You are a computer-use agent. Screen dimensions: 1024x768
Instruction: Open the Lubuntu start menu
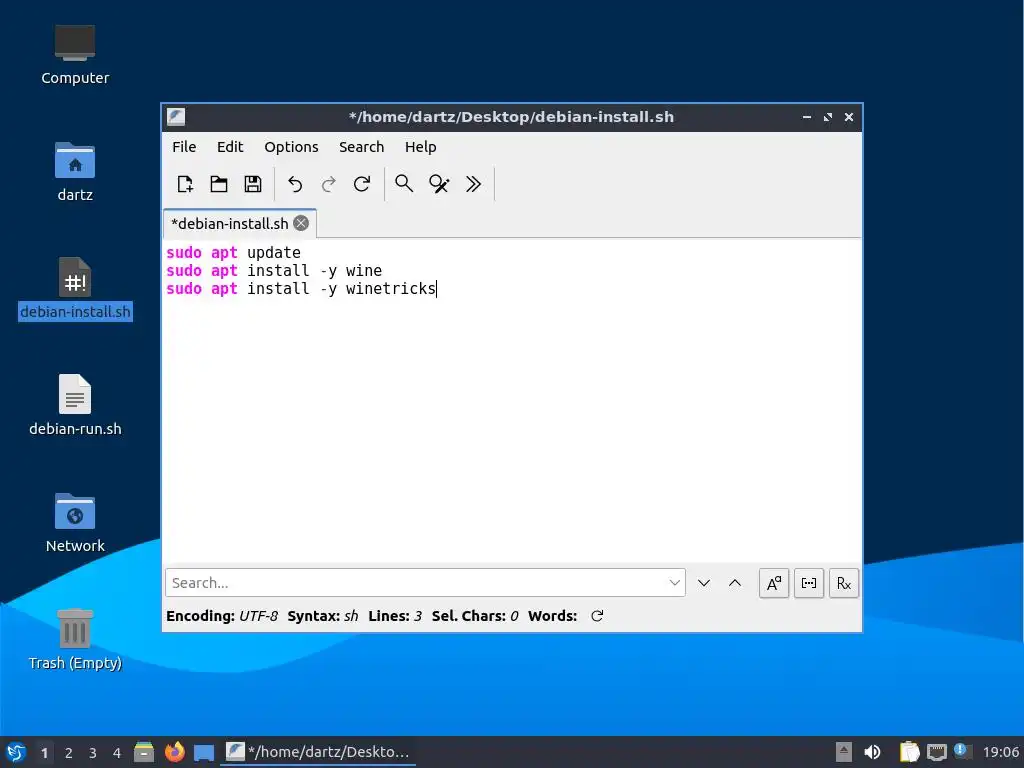pyautogui.click(x=16, y=752)
